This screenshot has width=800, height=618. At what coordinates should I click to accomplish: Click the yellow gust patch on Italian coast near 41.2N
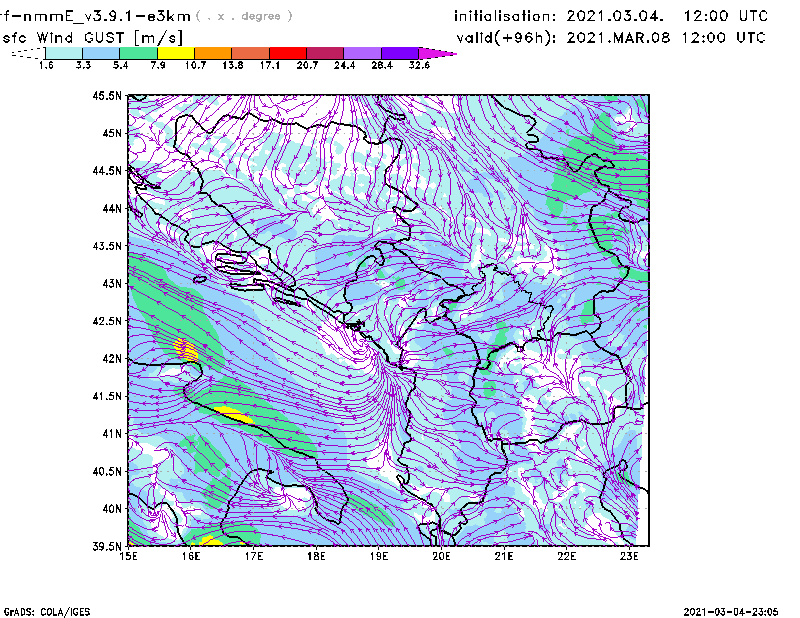tap(234, 414)
